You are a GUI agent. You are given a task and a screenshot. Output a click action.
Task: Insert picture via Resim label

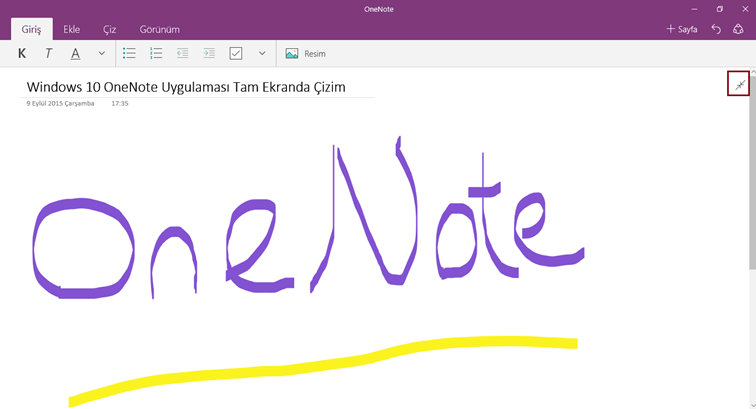[x=315, y=54]
